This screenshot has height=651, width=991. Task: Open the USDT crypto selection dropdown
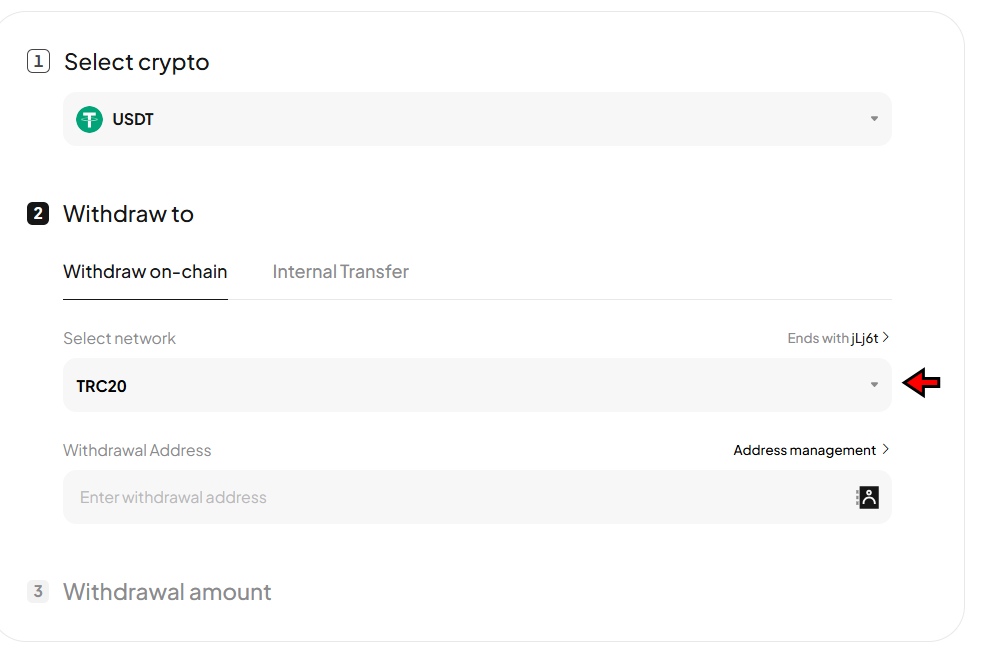pos(476,118)
